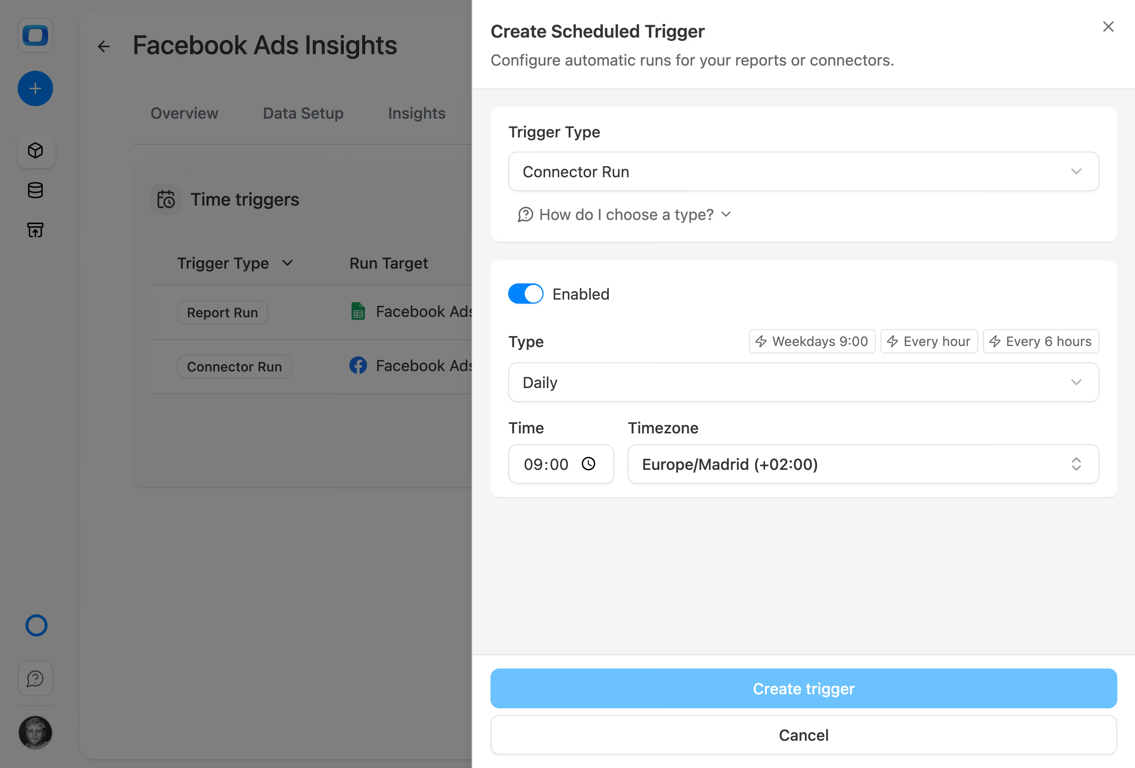
Task: Apply the Every hour preset
Action: click(929, 342)
